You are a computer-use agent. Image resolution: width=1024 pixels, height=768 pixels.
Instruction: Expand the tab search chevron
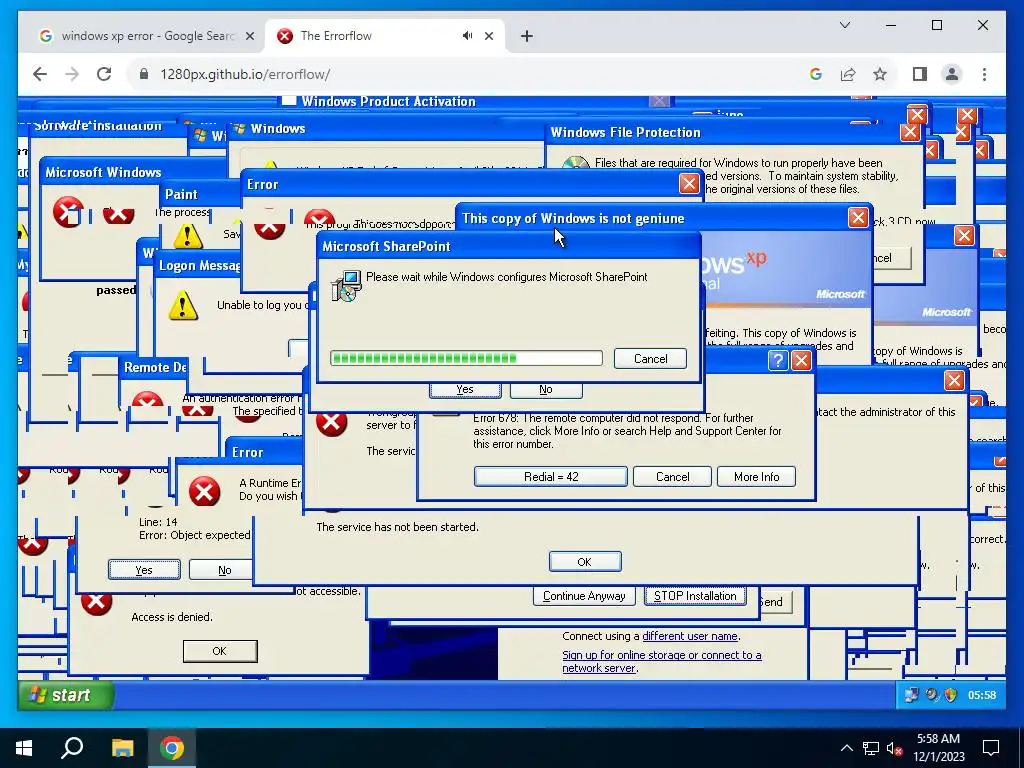point(844,25)
